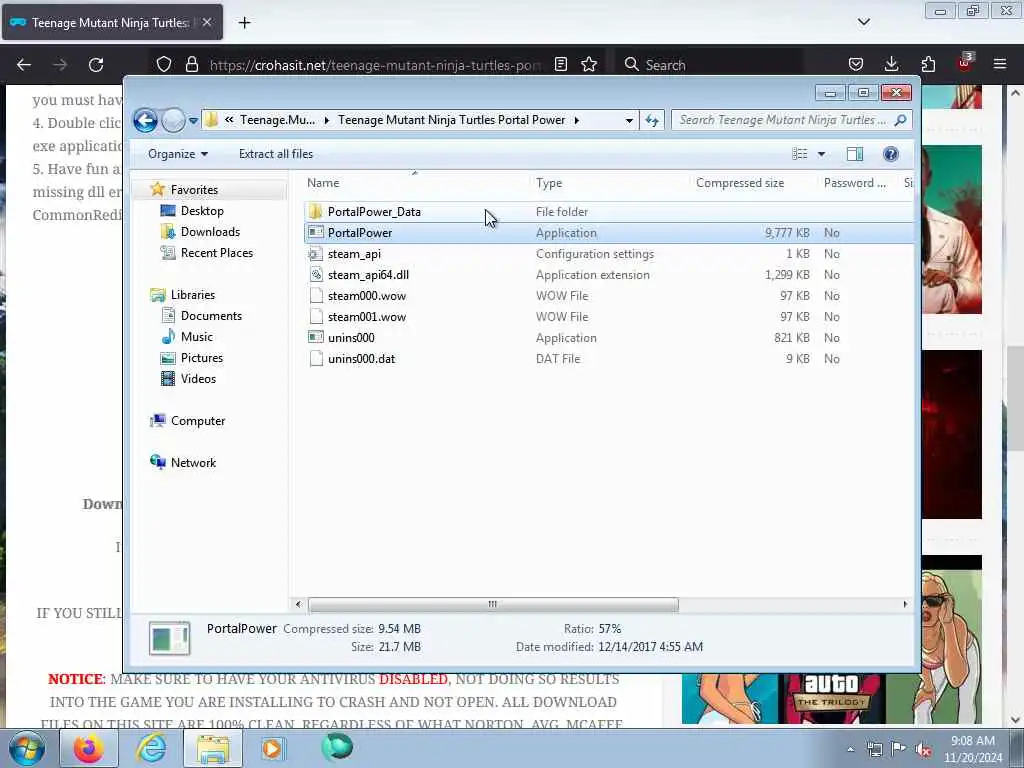
Task: Click the change view icon
Action: coord(799,154)
